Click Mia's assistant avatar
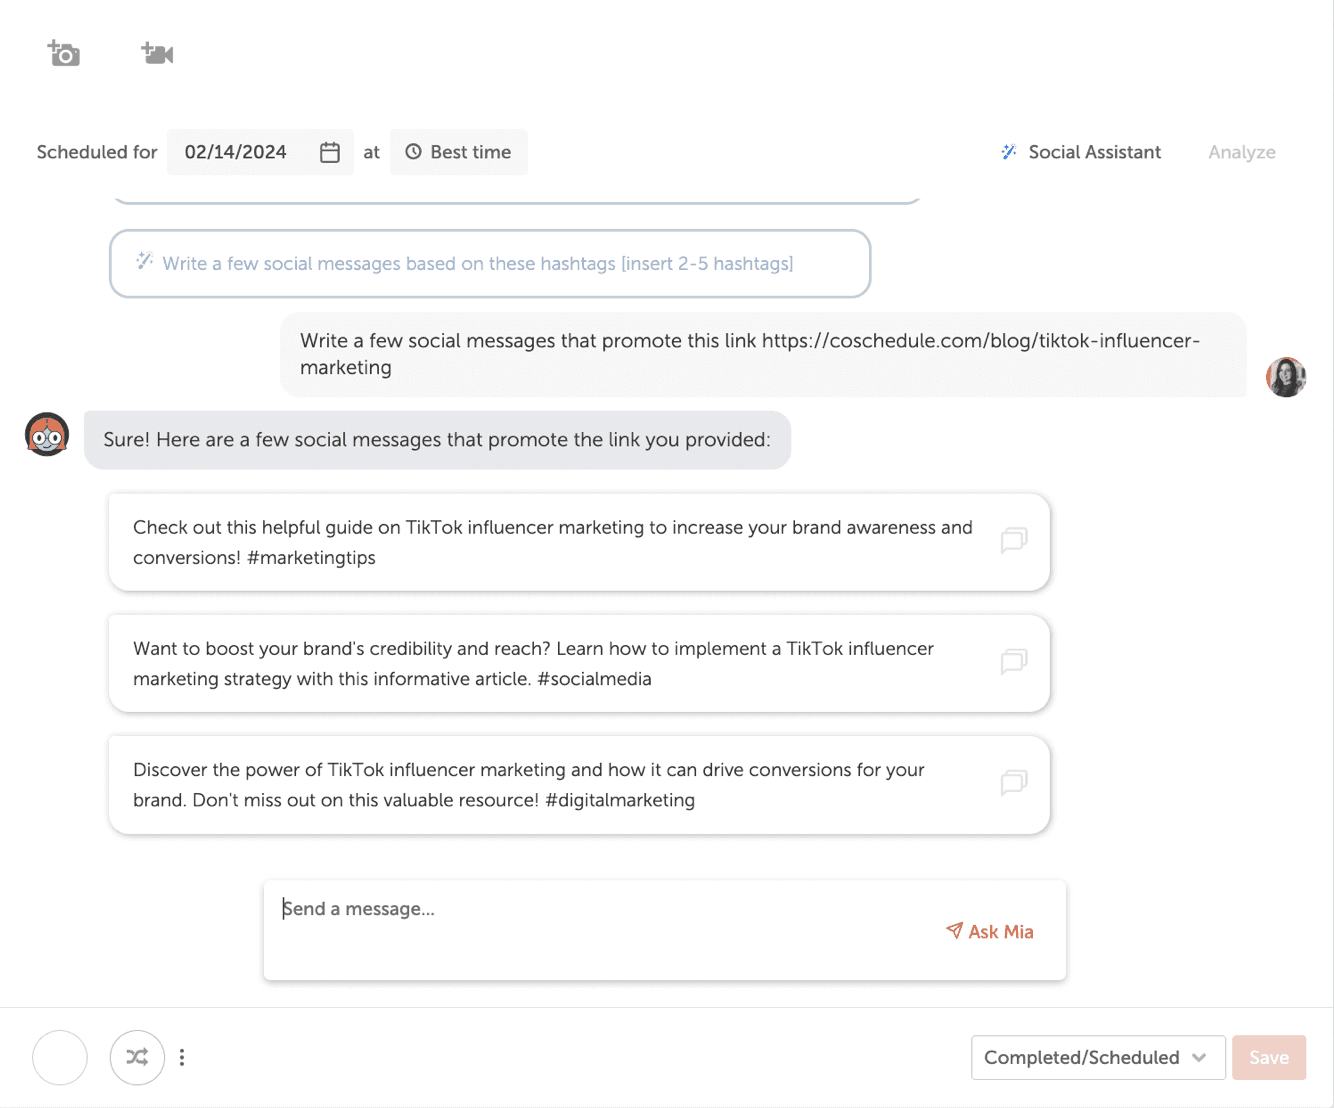Viewport: 1334px width, 1108px height. point(47,435)
